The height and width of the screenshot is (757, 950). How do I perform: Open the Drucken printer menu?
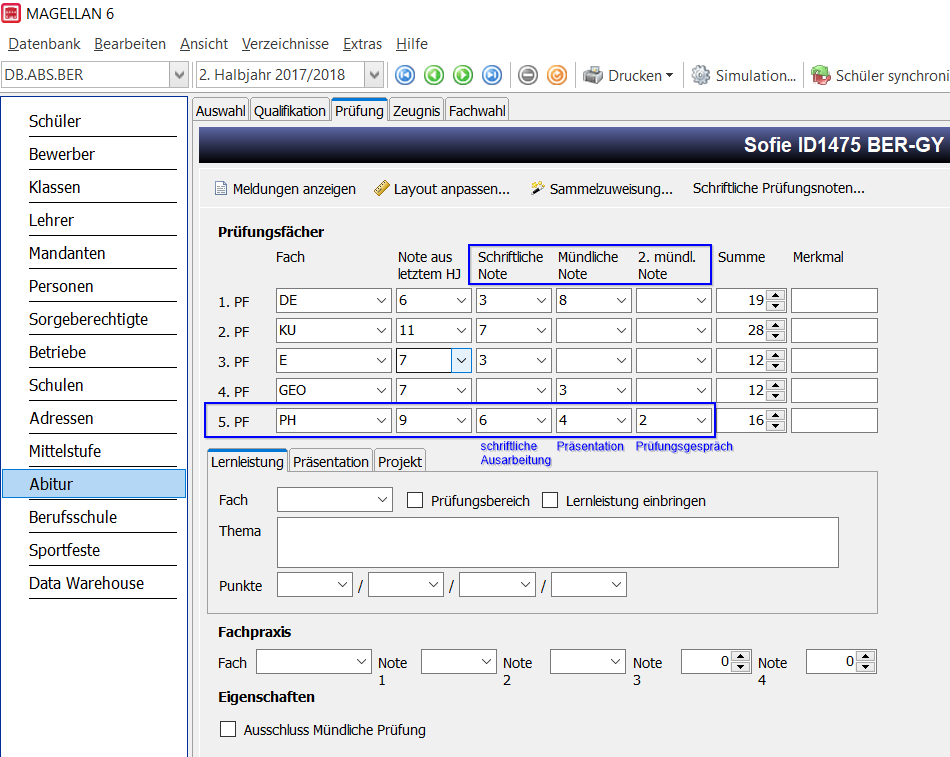(628, 75)
